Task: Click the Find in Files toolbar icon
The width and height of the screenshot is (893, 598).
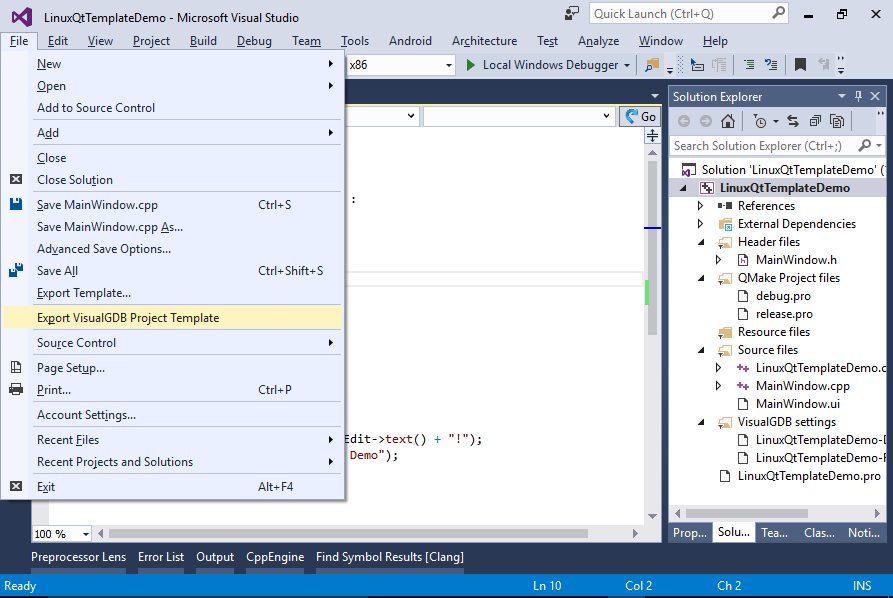Action: (652, 65)
